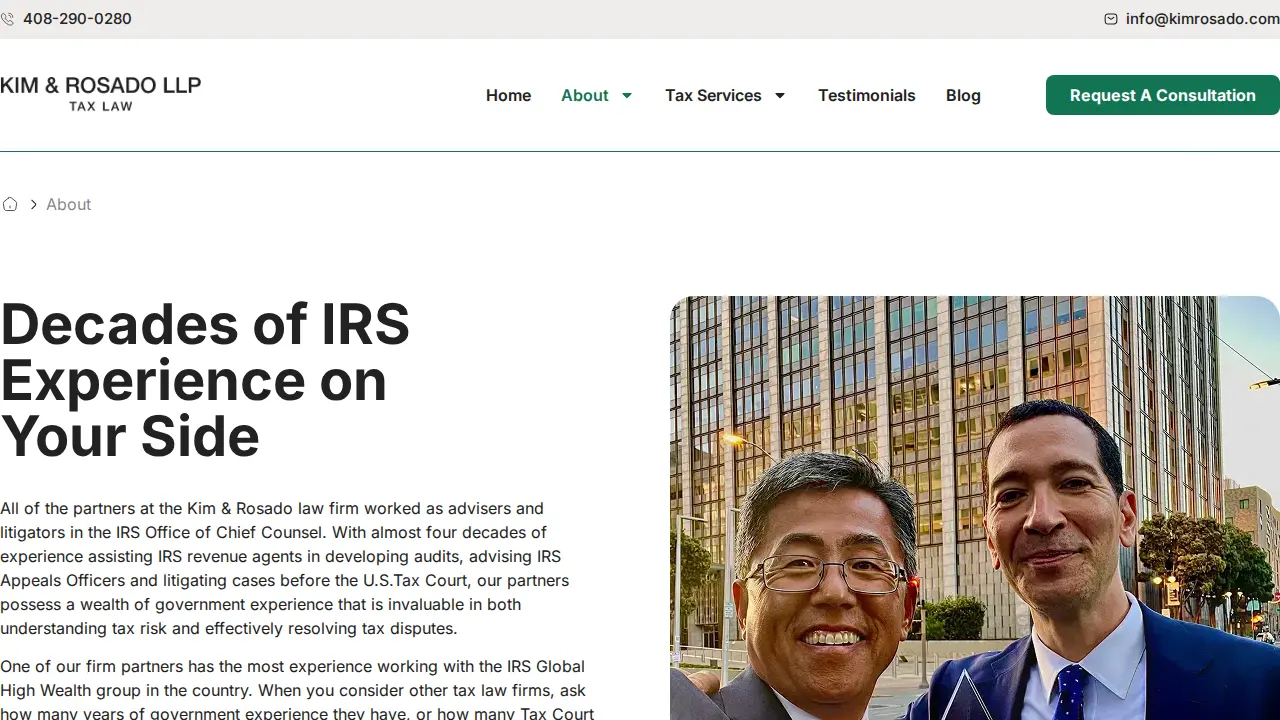Email info@kimrosado.com link
Screen dimensions: 1280x720
1202,19
